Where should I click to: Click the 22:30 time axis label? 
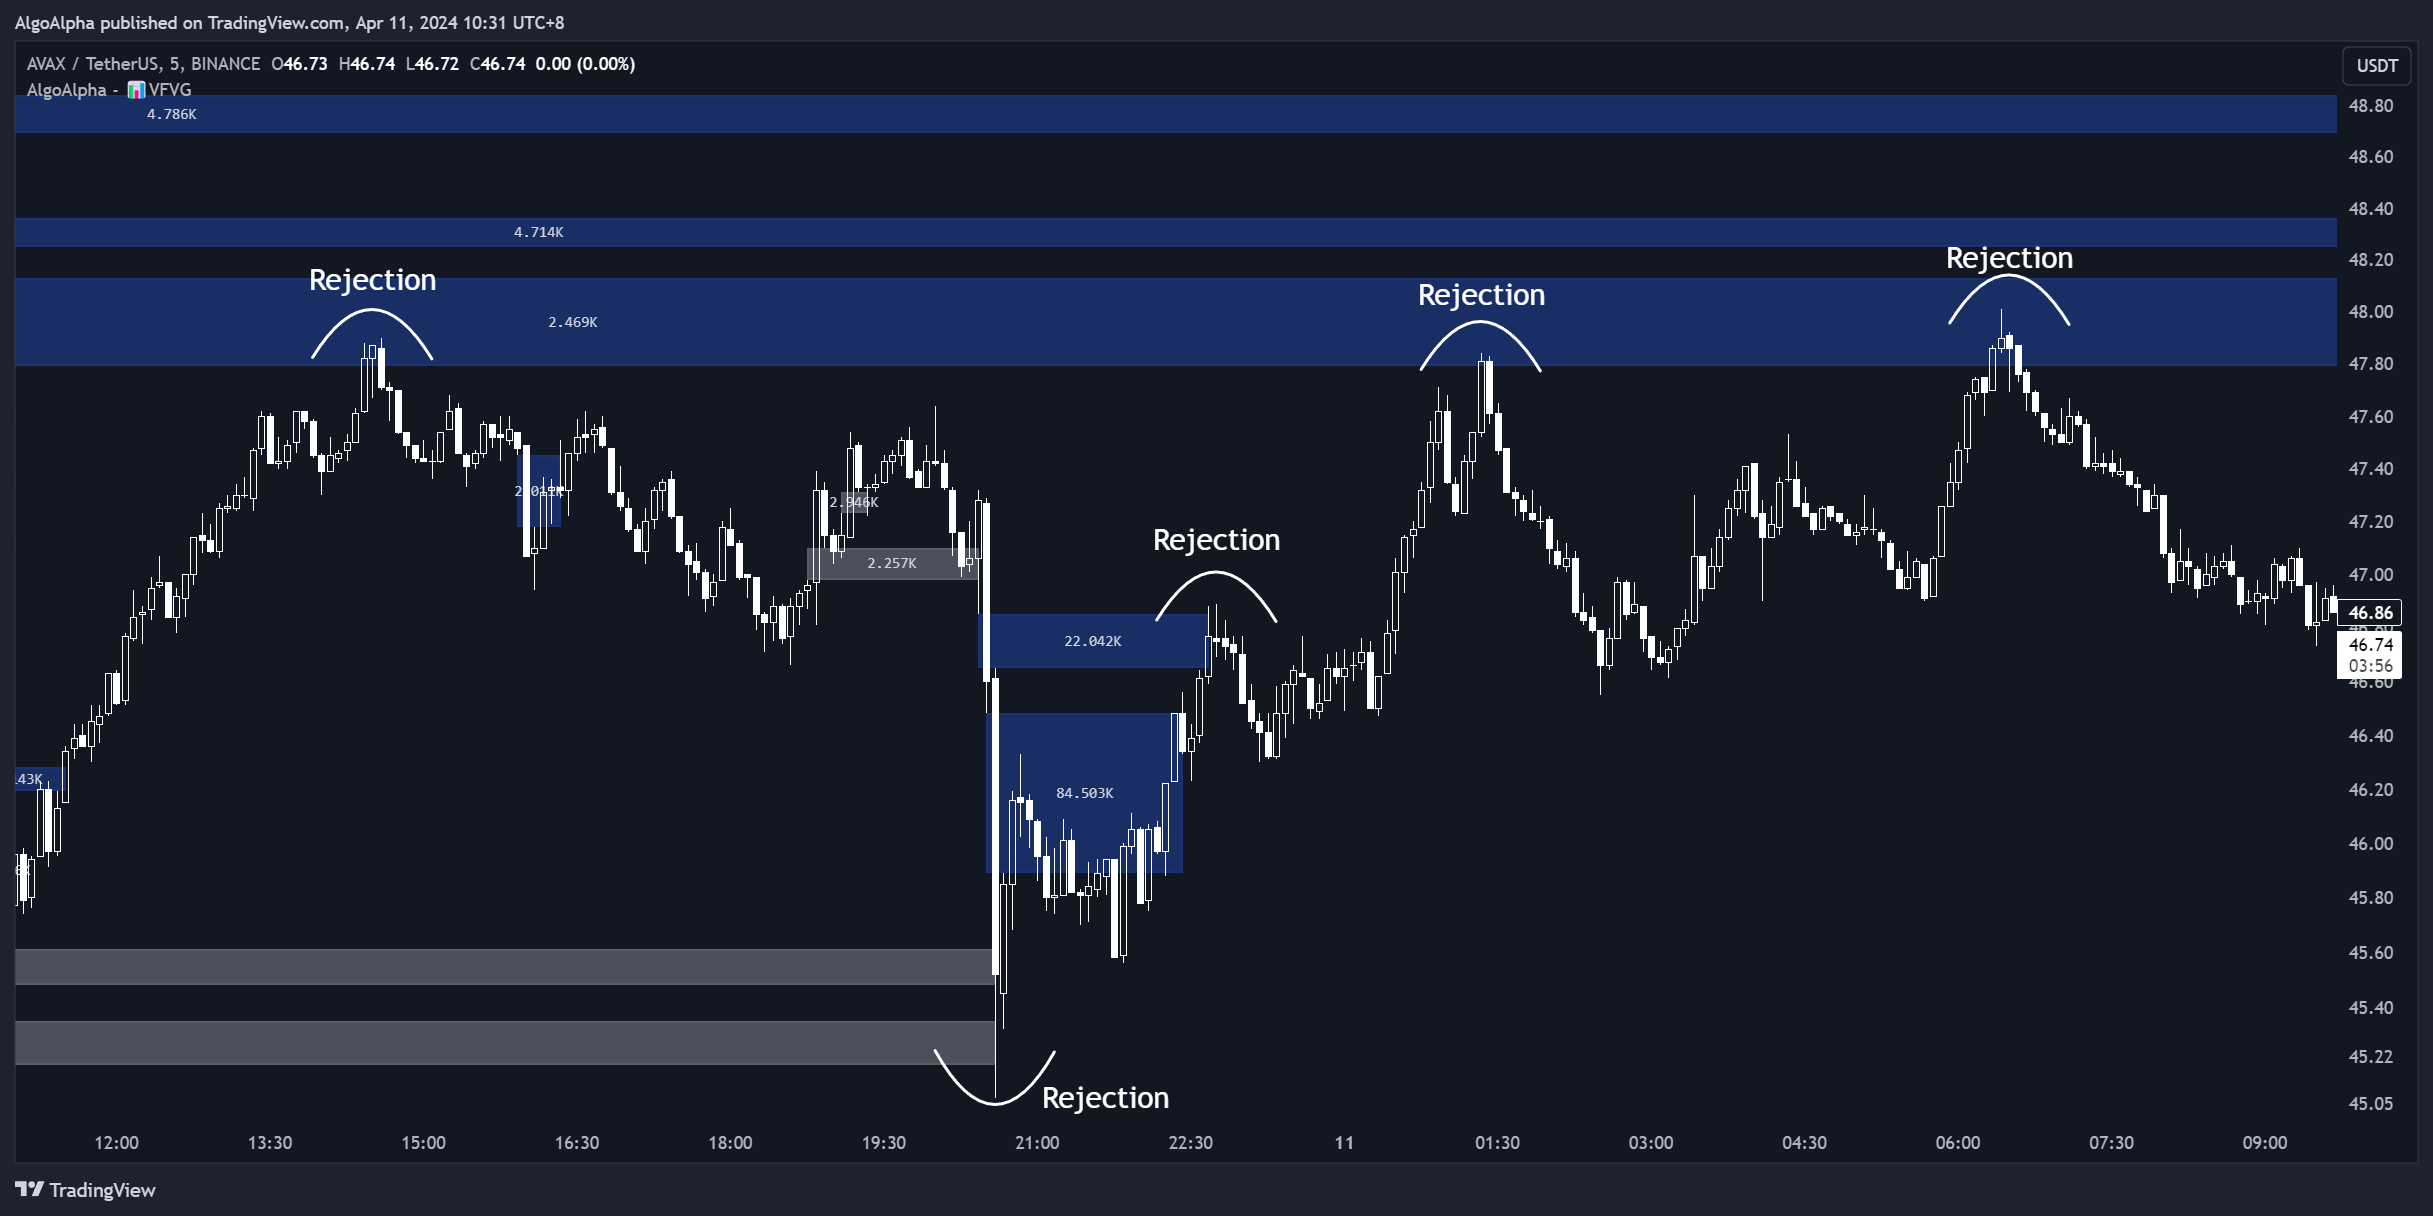click(1191, 1143)
